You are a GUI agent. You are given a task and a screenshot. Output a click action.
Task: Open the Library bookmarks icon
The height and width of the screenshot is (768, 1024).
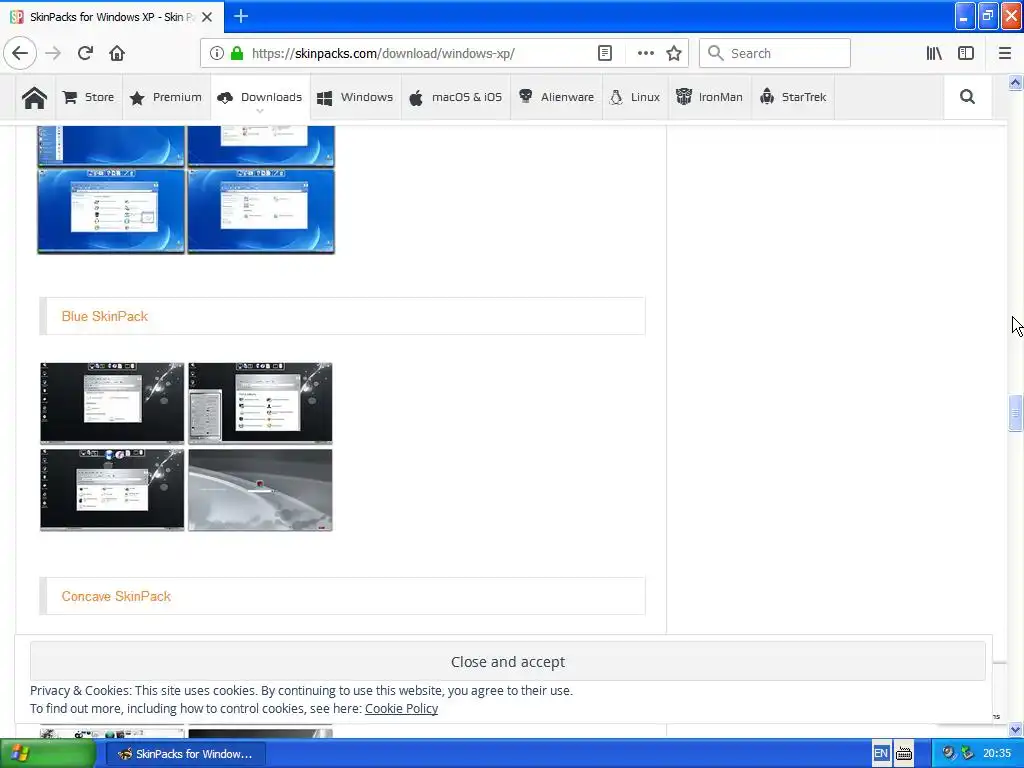point(934,53)
